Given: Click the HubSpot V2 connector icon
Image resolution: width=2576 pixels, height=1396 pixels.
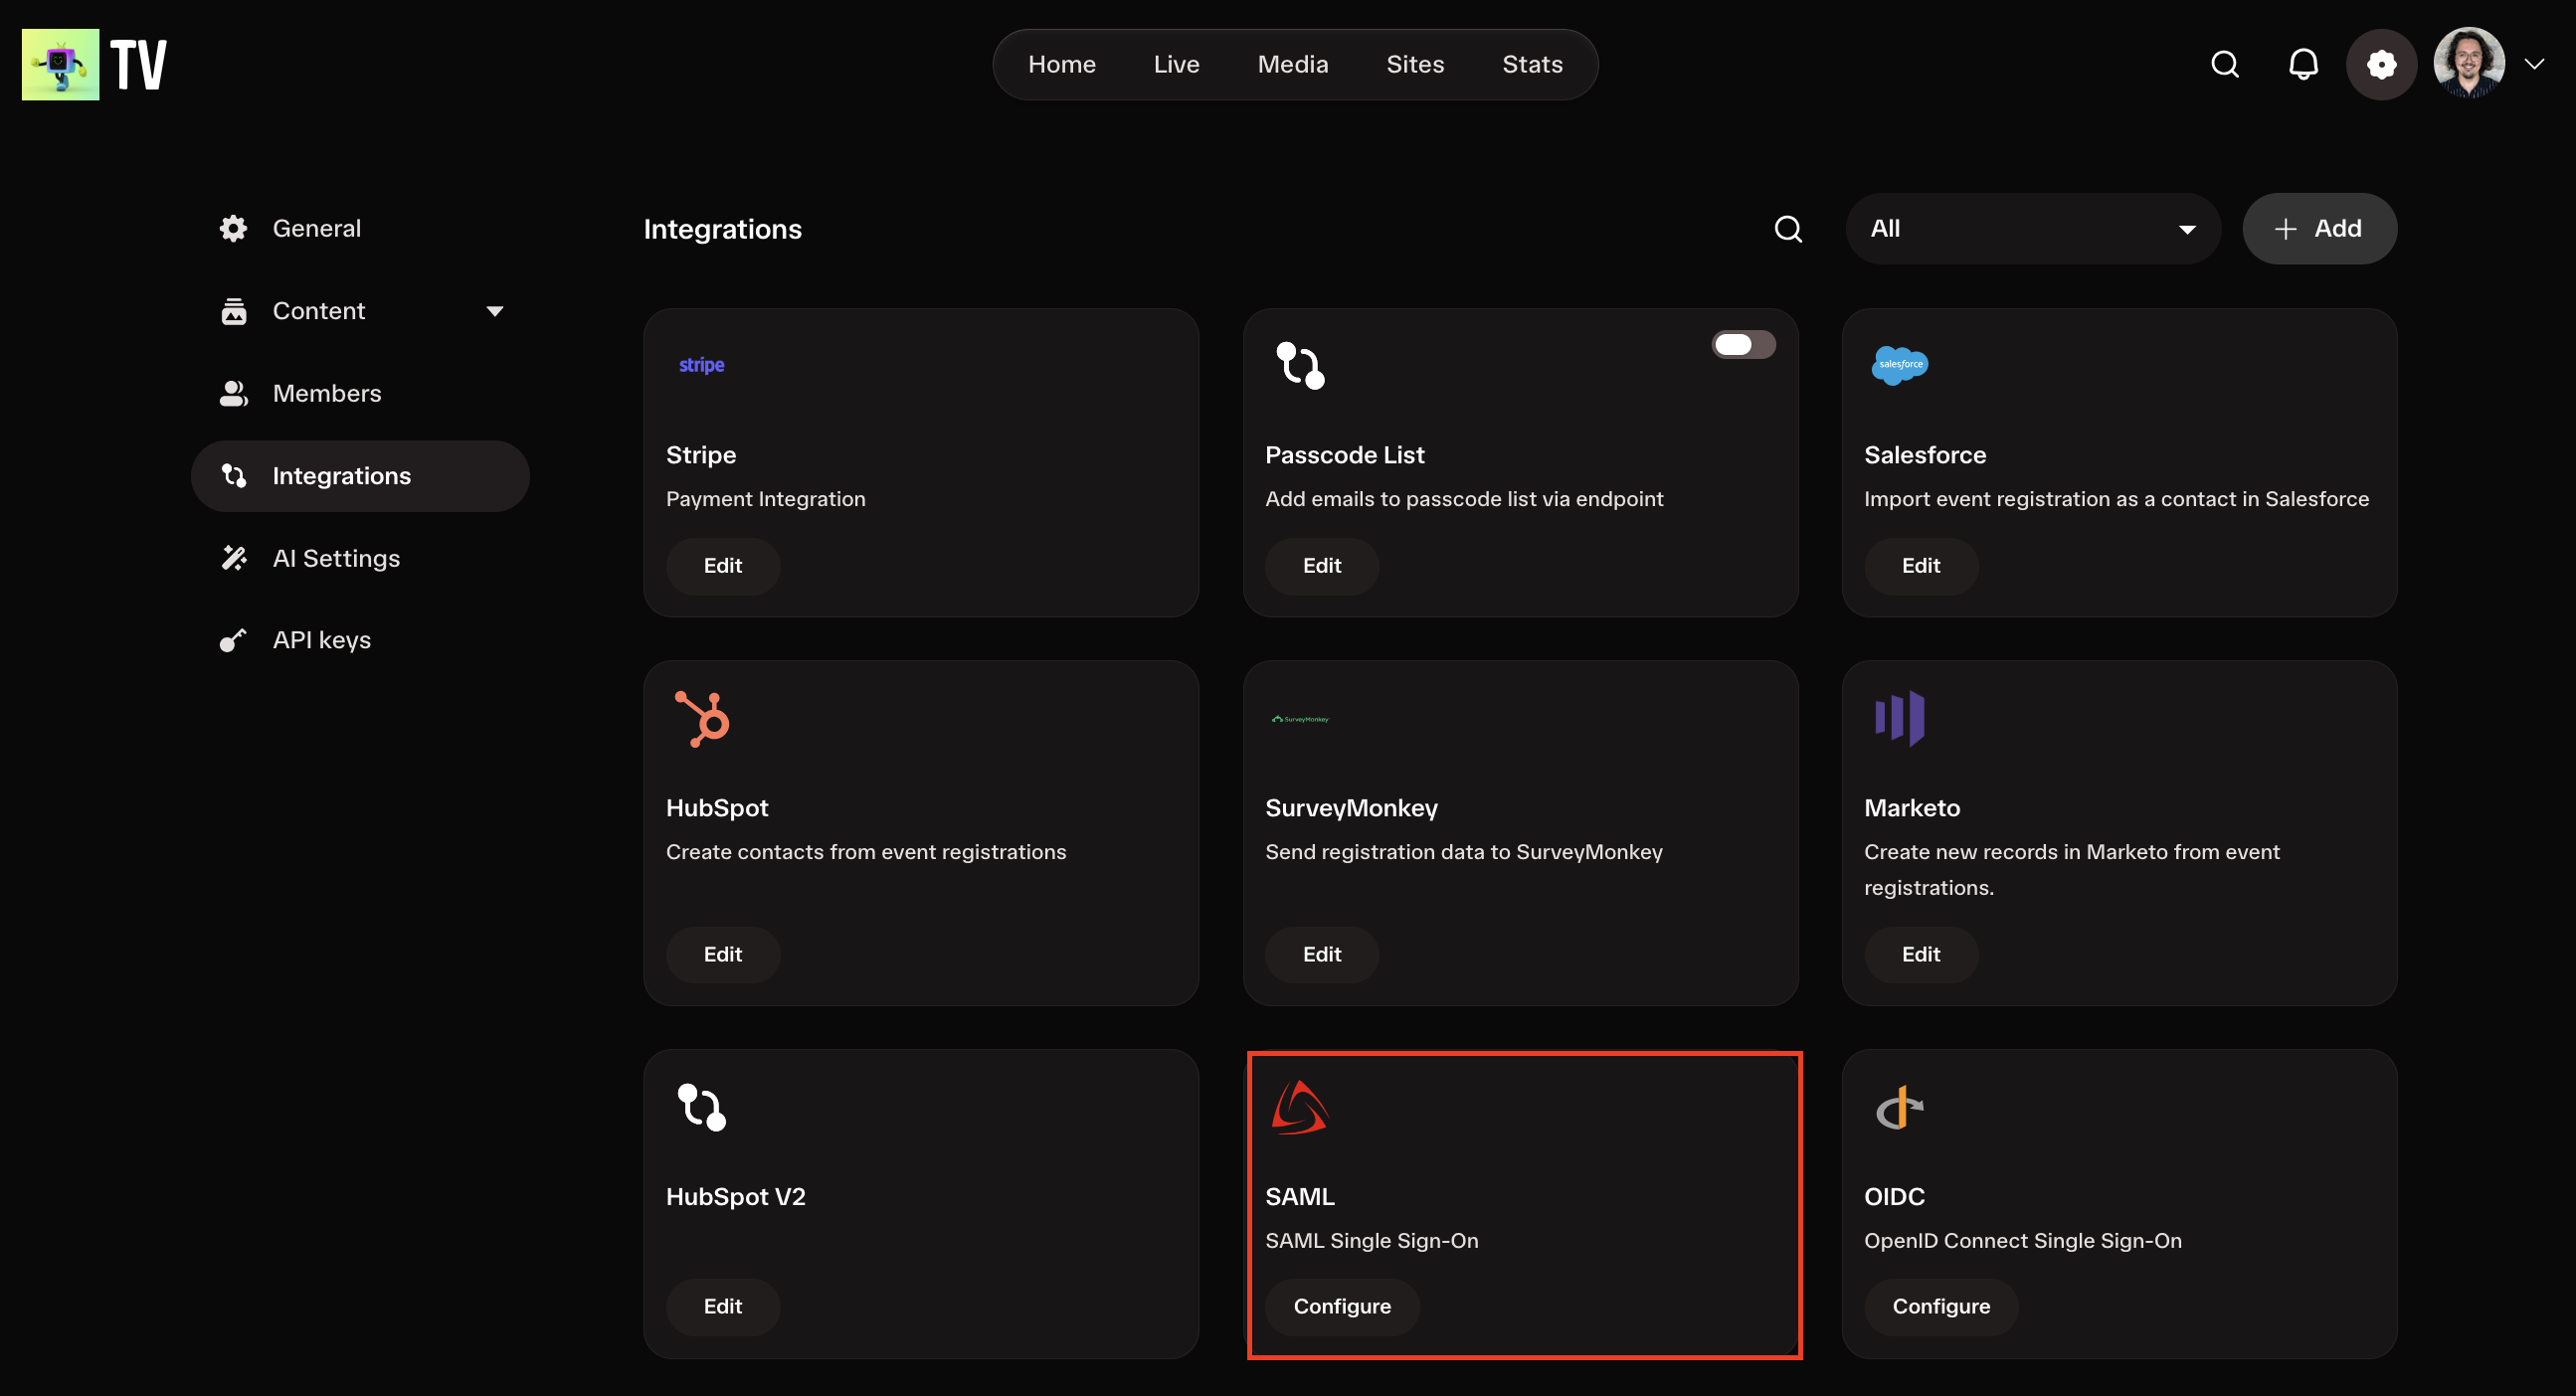Looking at the screenshot, I should point(701,1108).
